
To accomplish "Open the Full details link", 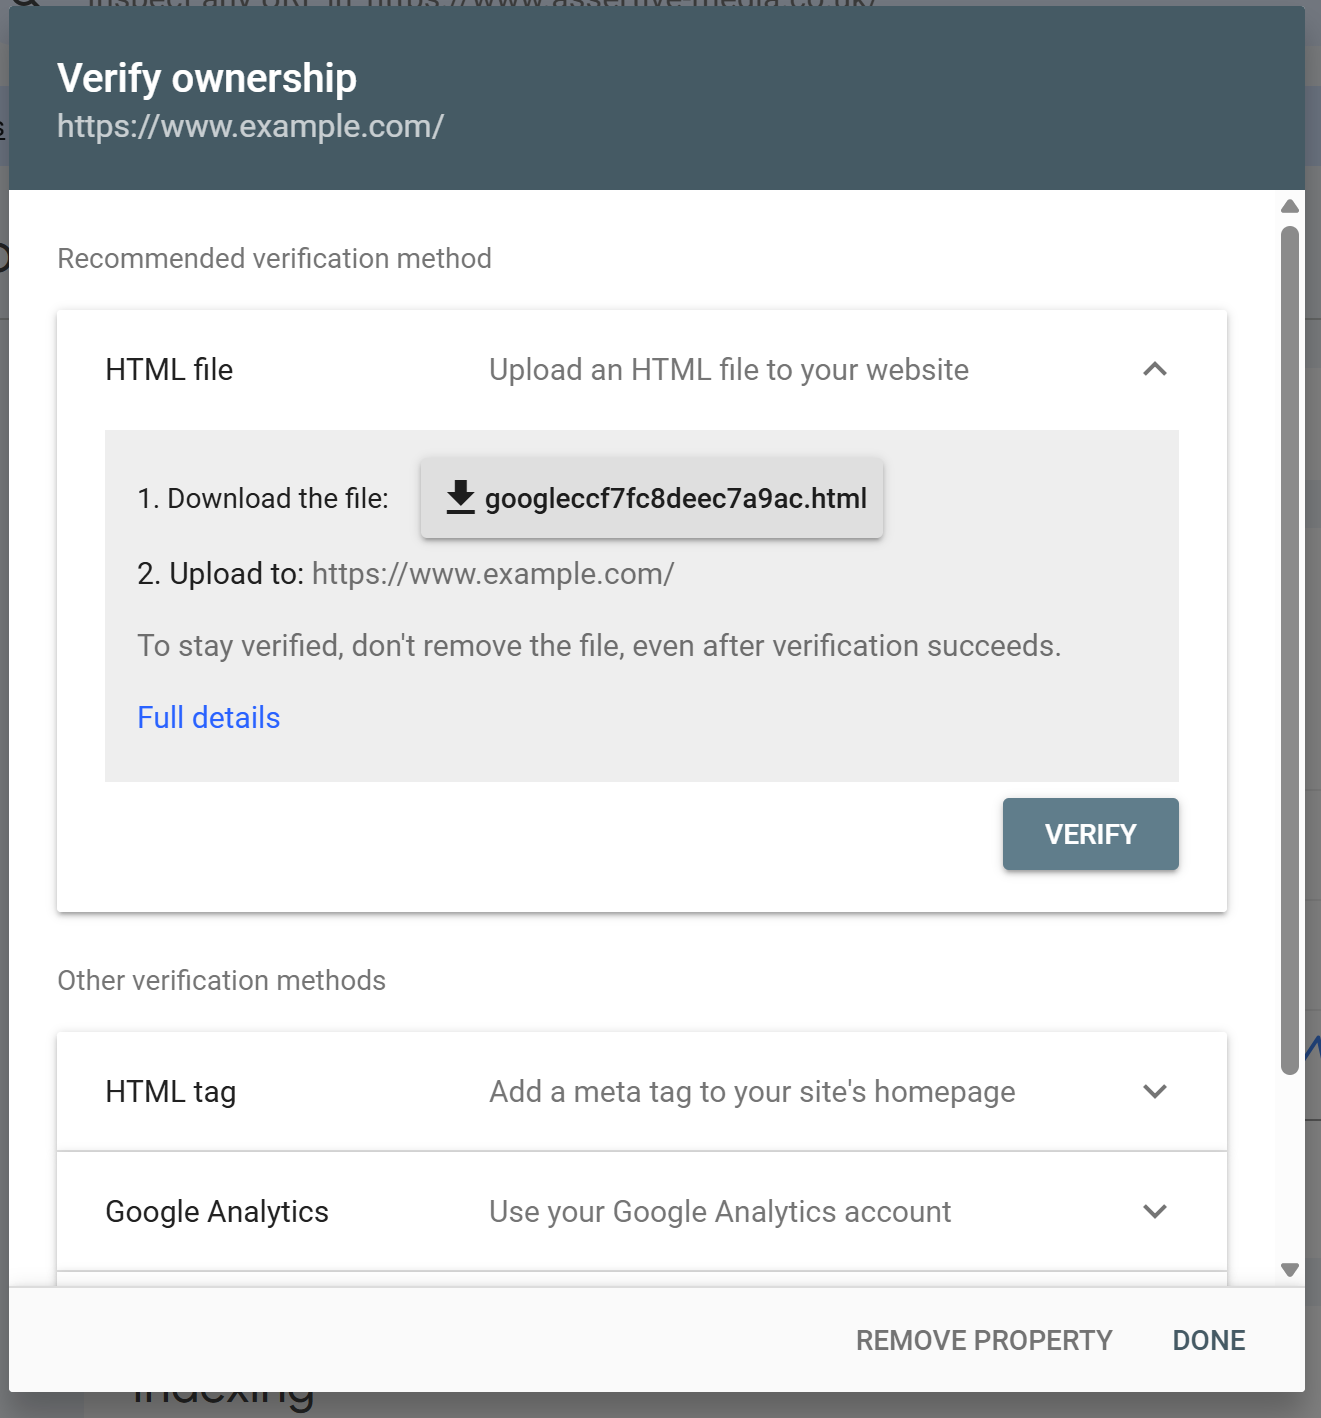I will click(208, 717).
